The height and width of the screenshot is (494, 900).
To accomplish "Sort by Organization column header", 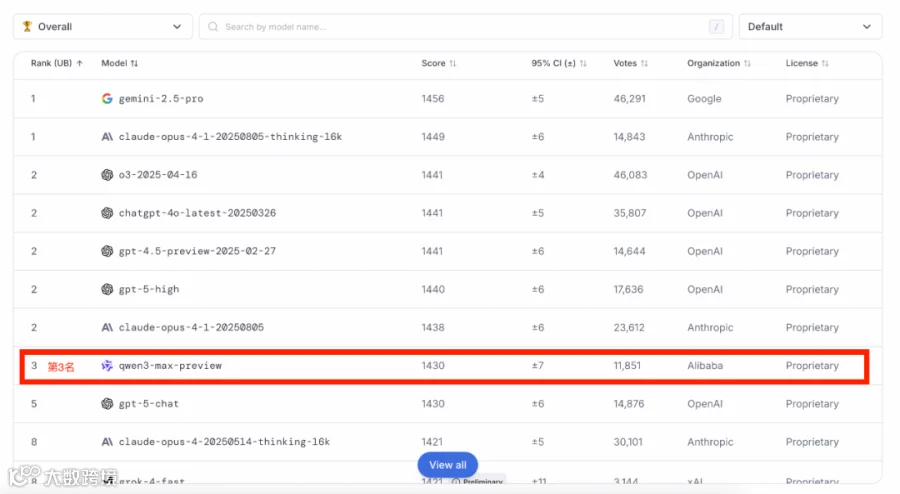I will pos(719,63).
